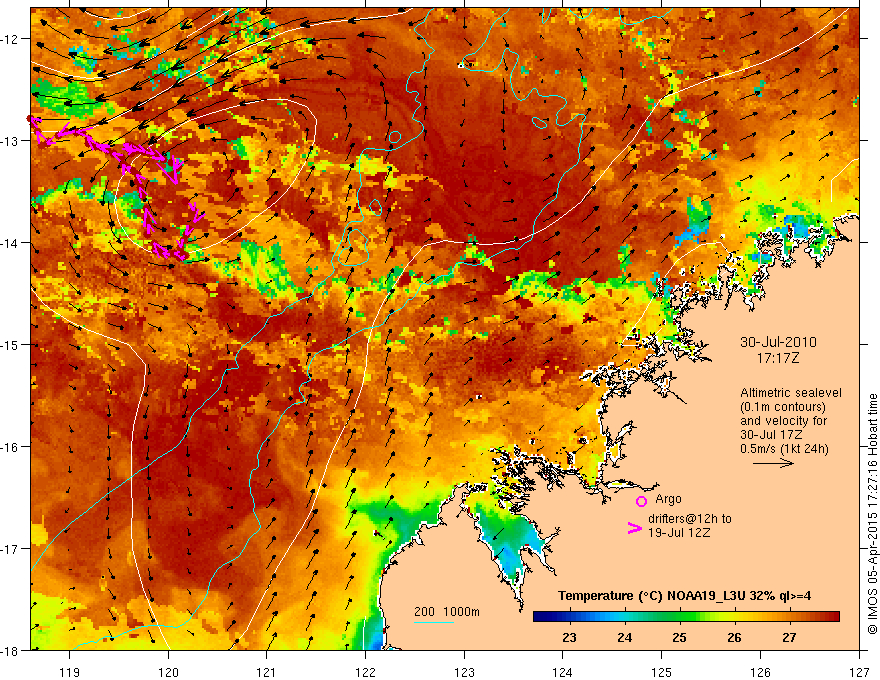Click the 'Altimetric sealevel' text
Viewport: 880px width, 680px height.
coord(791,393)
